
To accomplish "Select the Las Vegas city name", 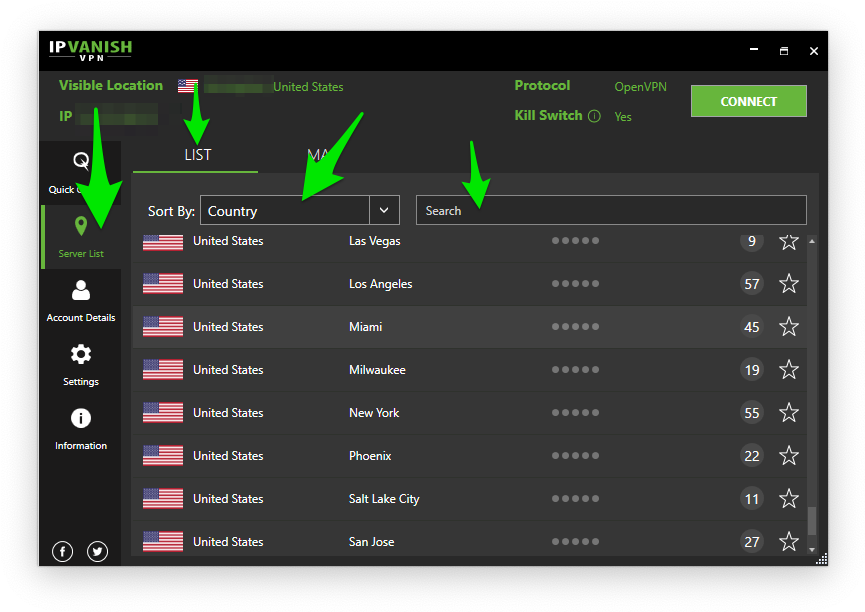I will tap(375, 241).
